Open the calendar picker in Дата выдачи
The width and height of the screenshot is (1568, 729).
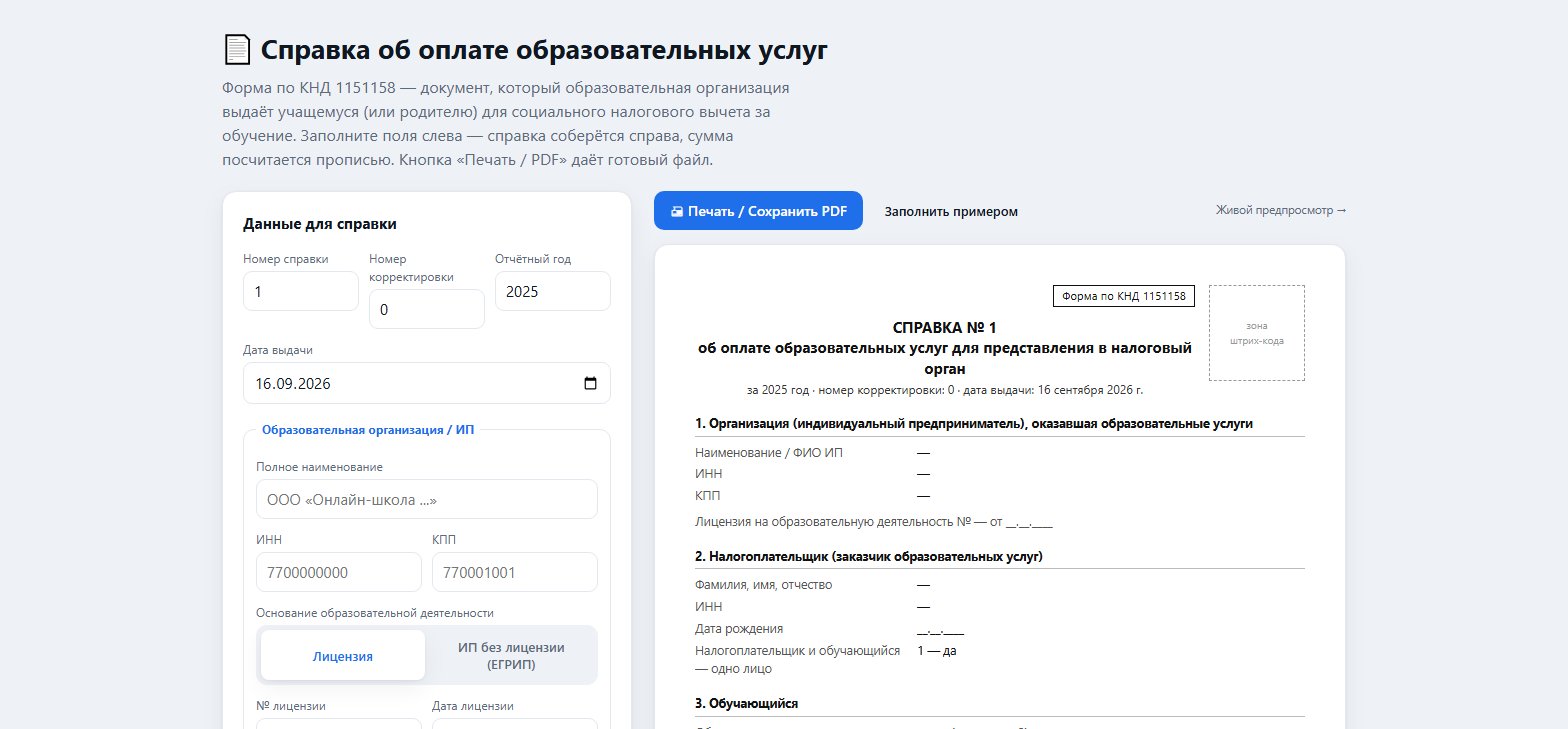(589, 383)
